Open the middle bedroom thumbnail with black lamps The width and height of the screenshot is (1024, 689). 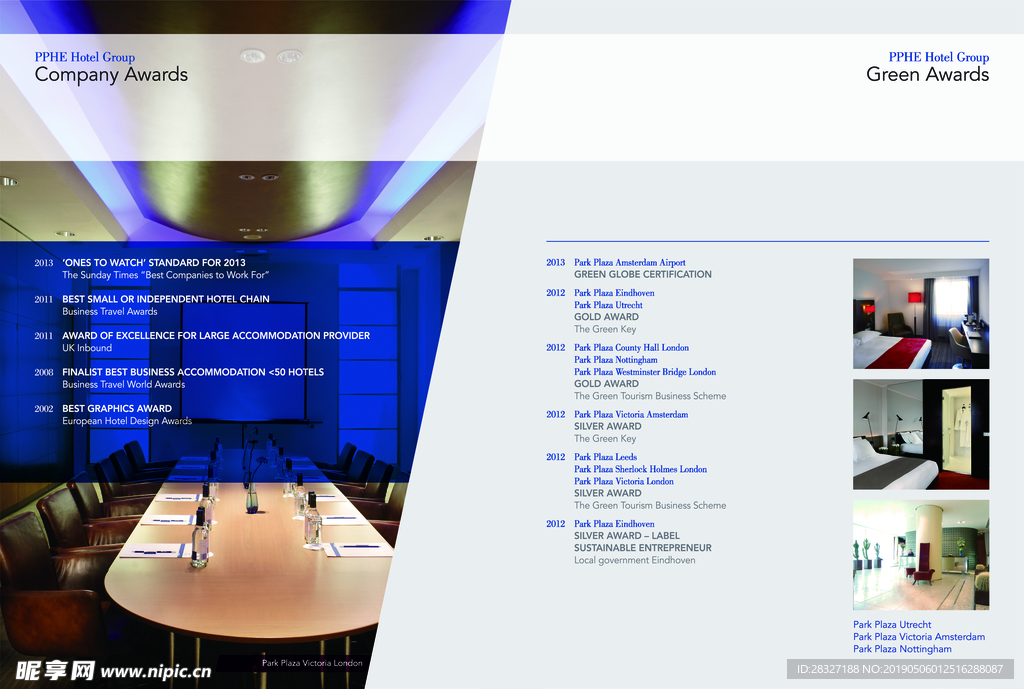coord(920,434)
